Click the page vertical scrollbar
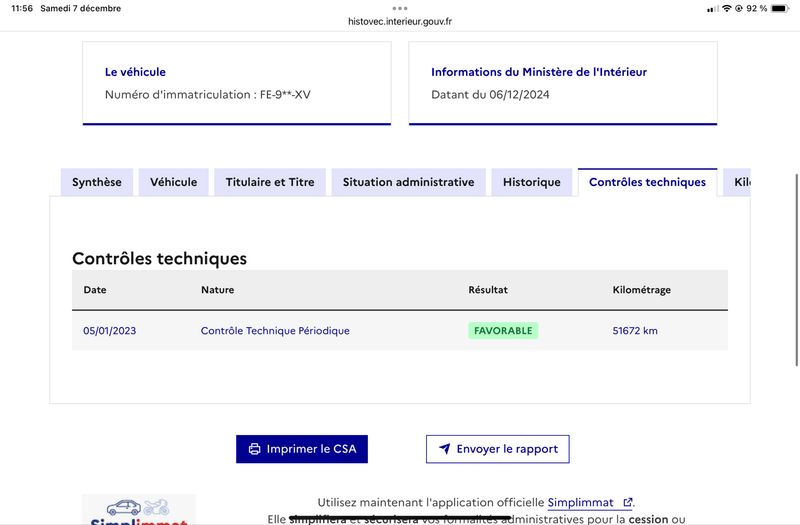The height and width of the screenshot is (525, 800). pyautogui.click(x=796, y=270)
